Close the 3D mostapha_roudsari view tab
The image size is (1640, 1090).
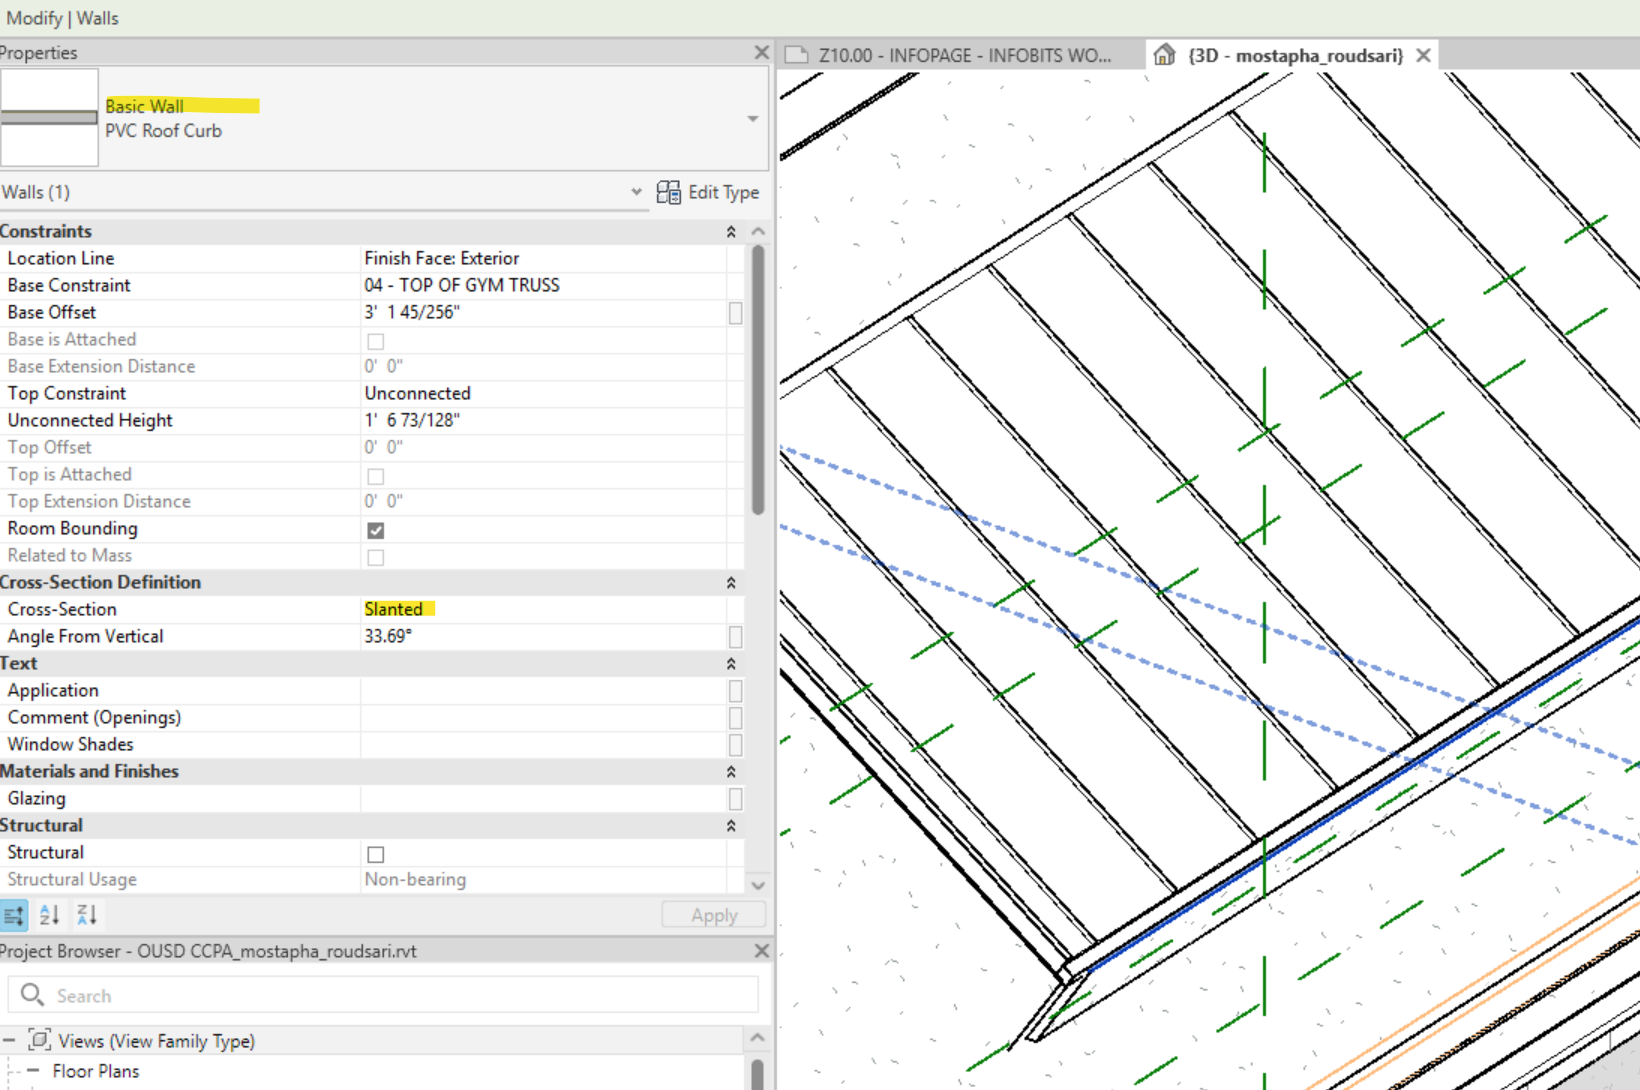coord(1423,56)
